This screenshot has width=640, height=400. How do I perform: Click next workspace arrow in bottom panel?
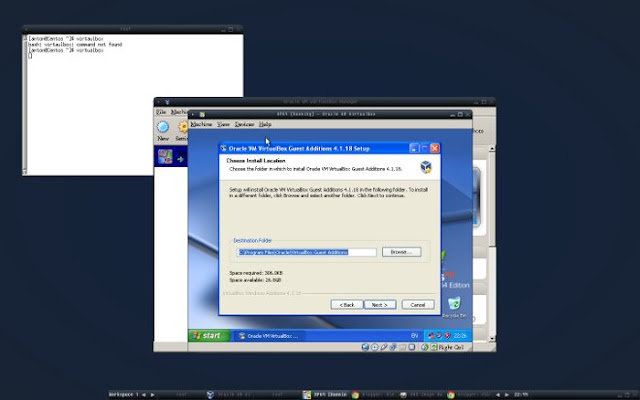(153, 395)
